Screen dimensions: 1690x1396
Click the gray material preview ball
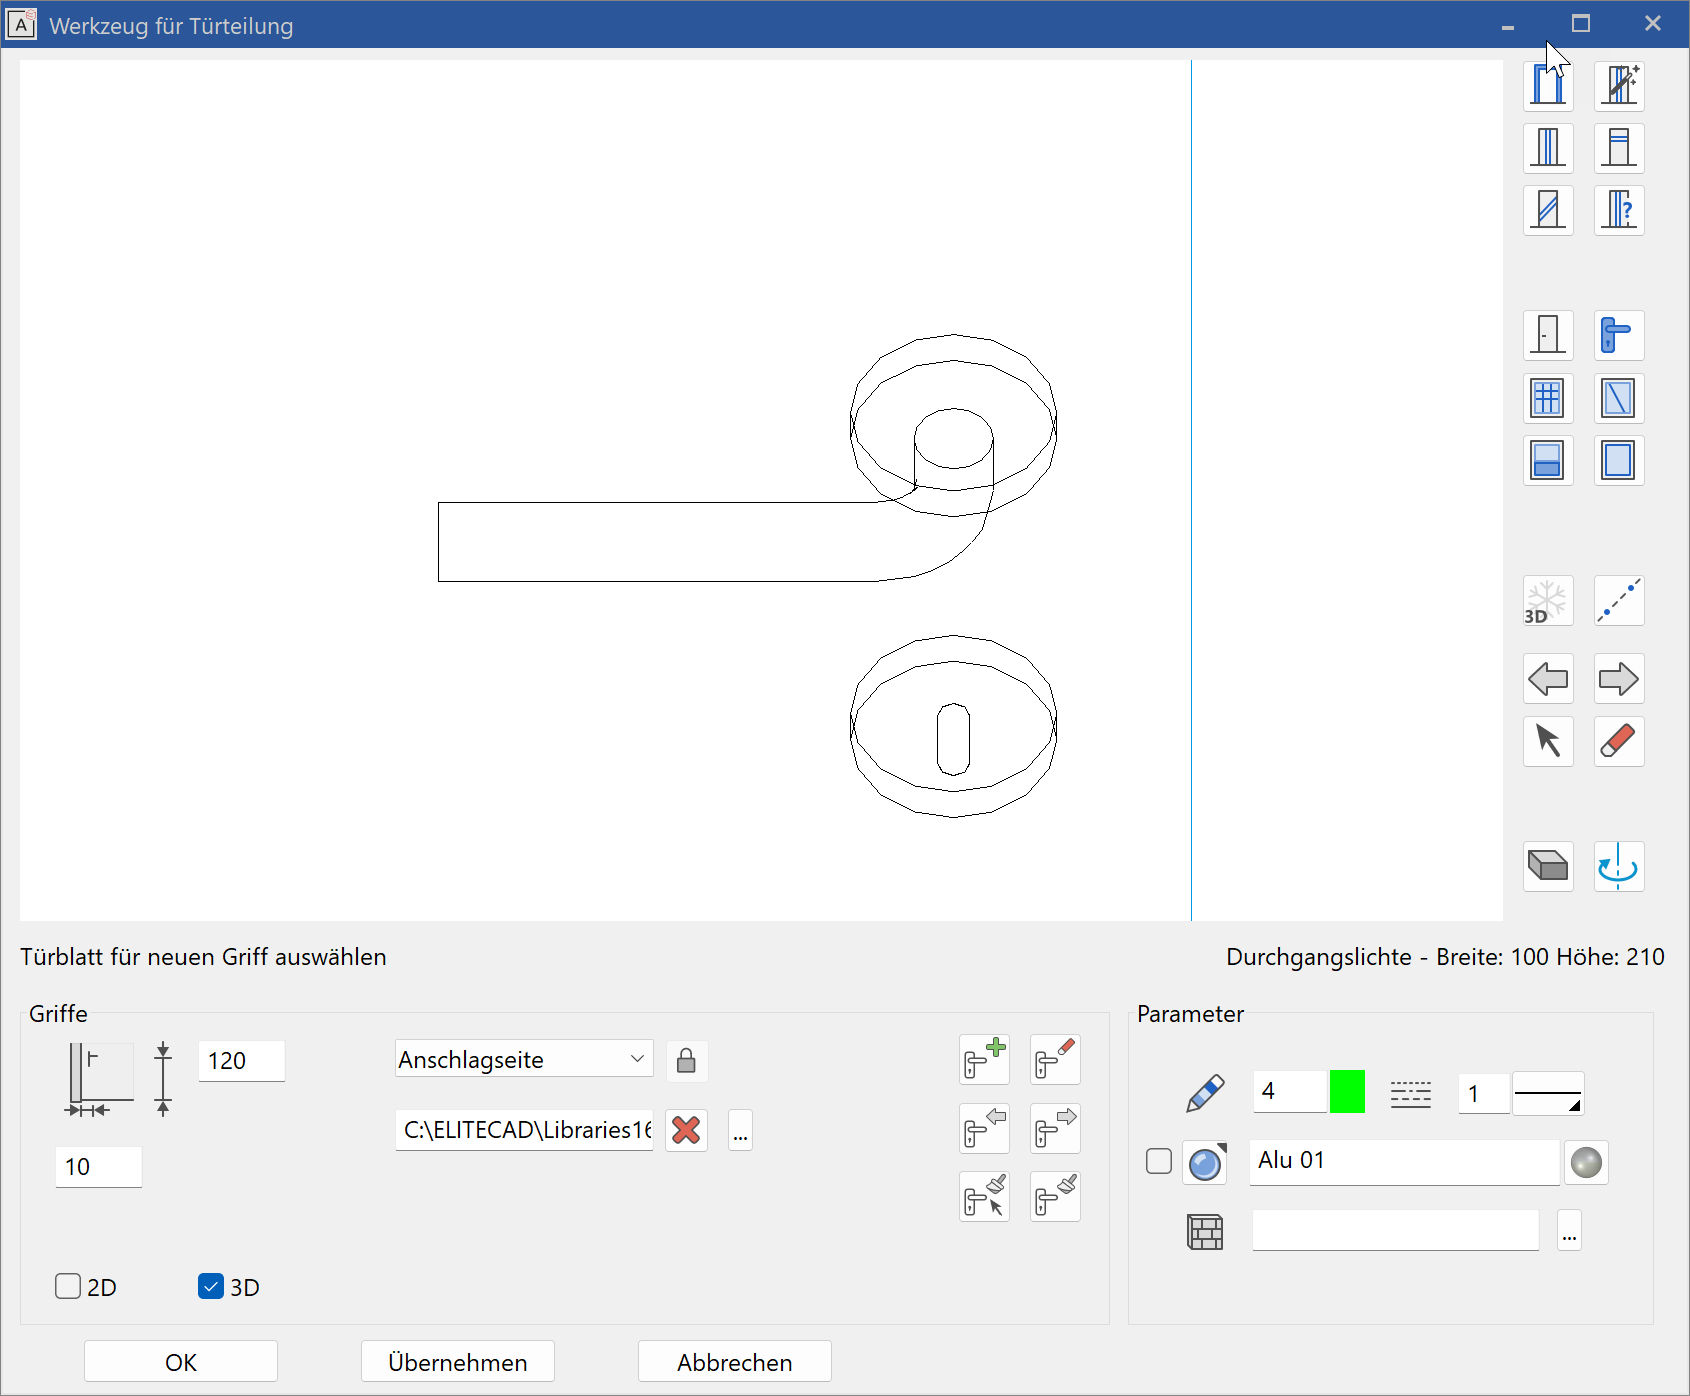point(1586,1163)
